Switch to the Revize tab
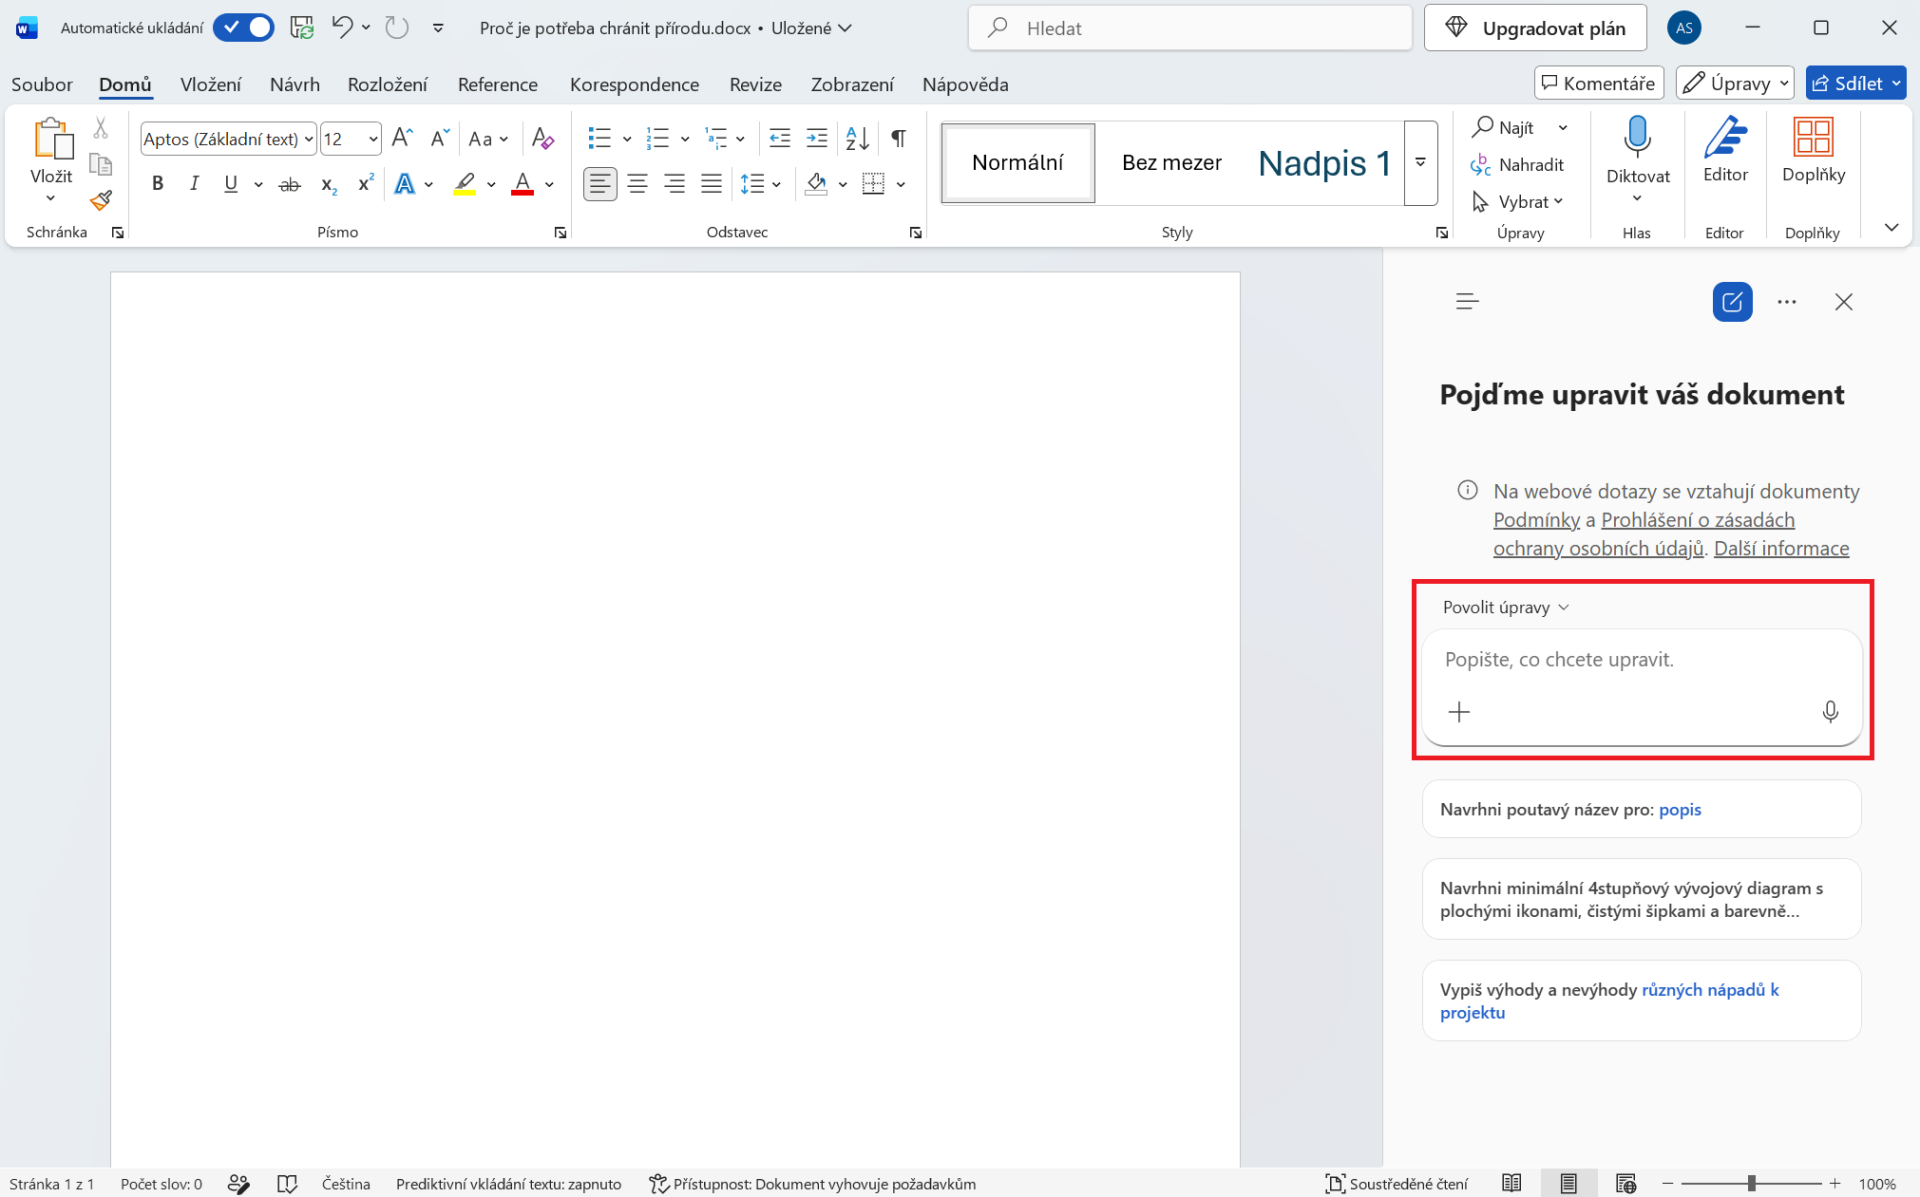 coord(755,84)
